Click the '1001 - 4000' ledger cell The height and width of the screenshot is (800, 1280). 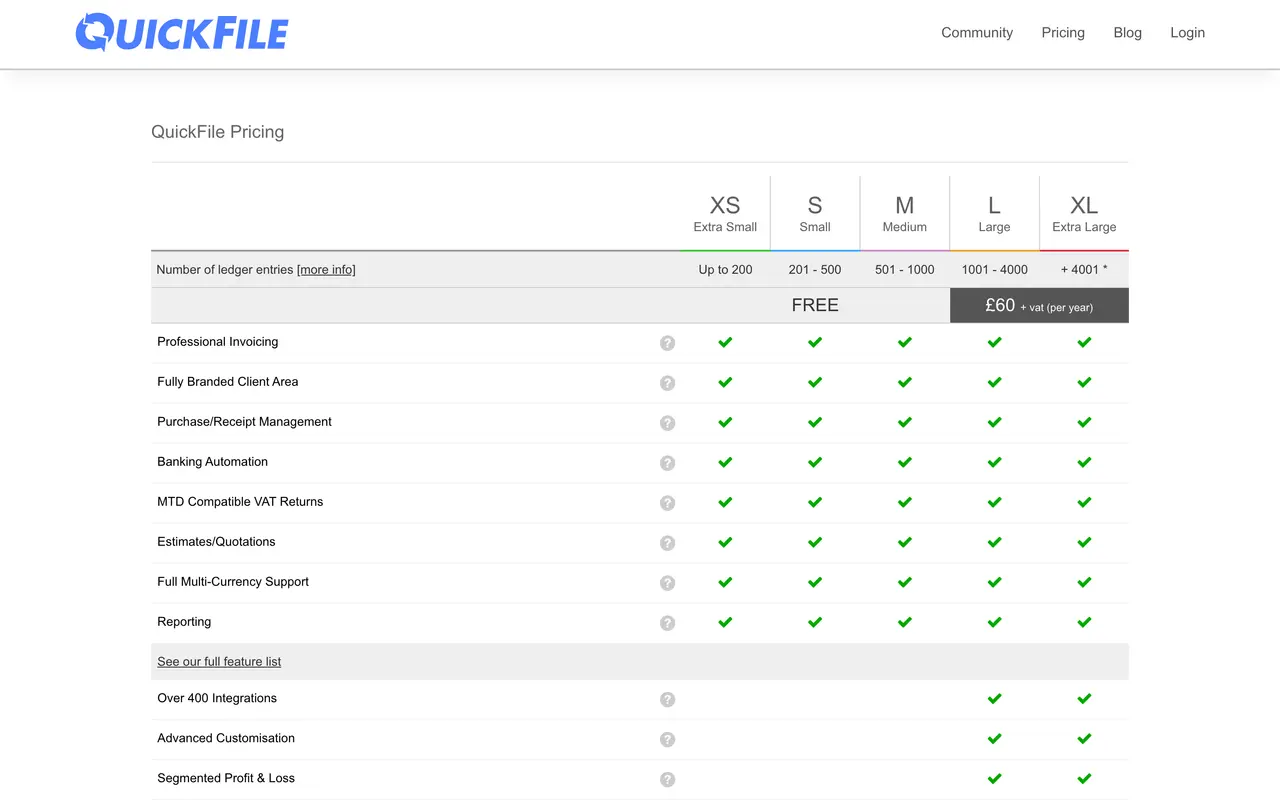tap(994, 269)
